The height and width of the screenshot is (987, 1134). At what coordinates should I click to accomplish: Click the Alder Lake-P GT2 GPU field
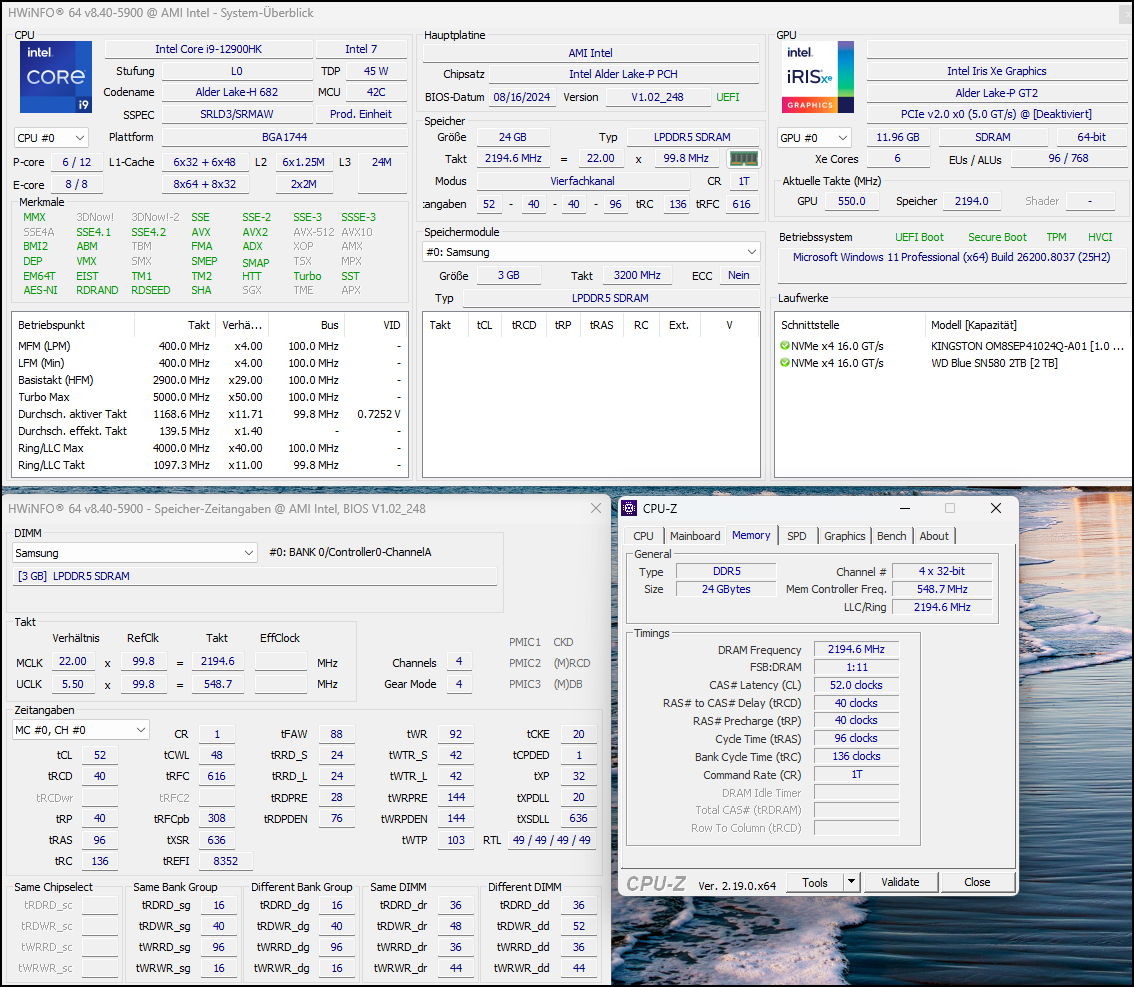[x=997, y=93]
